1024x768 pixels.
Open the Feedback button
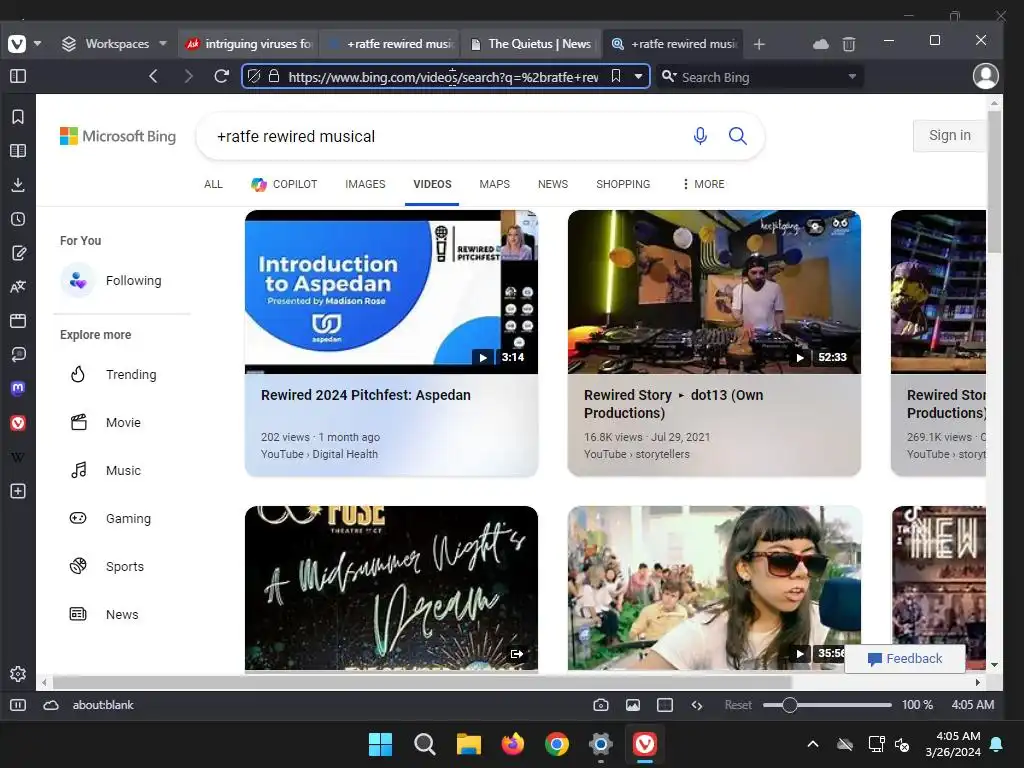pos(904,658)
